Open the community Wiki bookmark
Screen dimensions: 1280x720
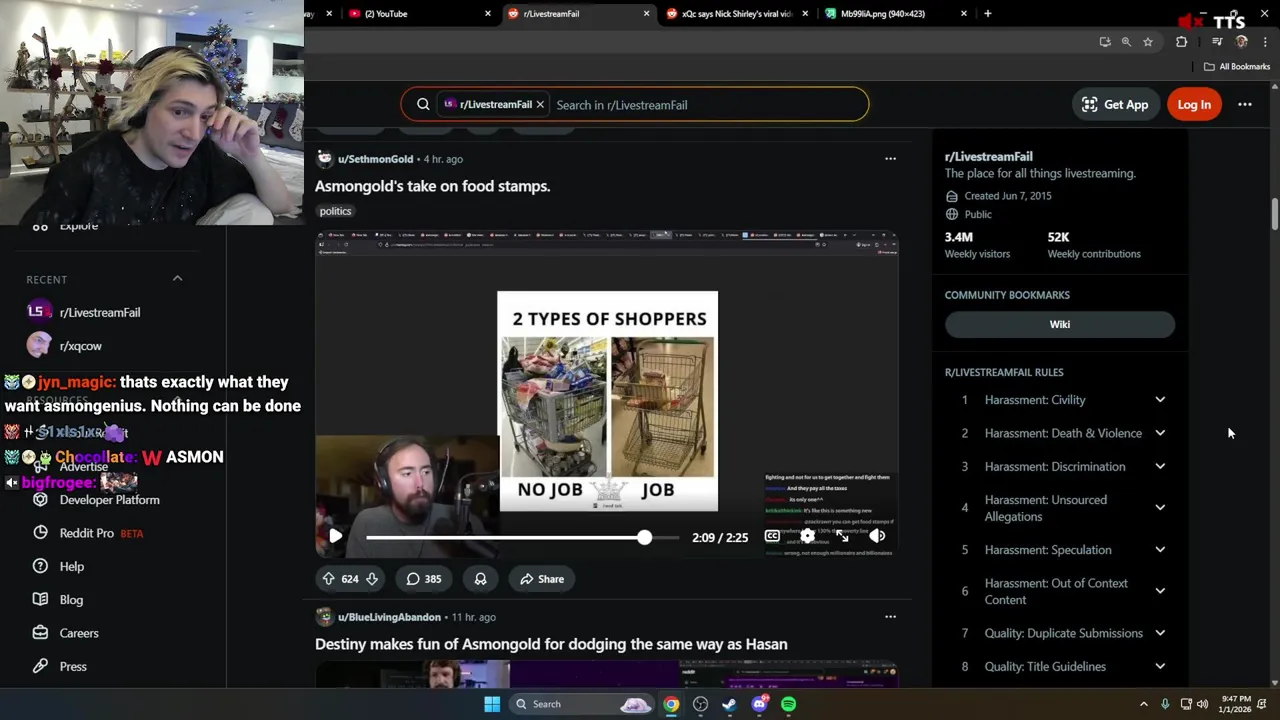[x=1060, y=324]
